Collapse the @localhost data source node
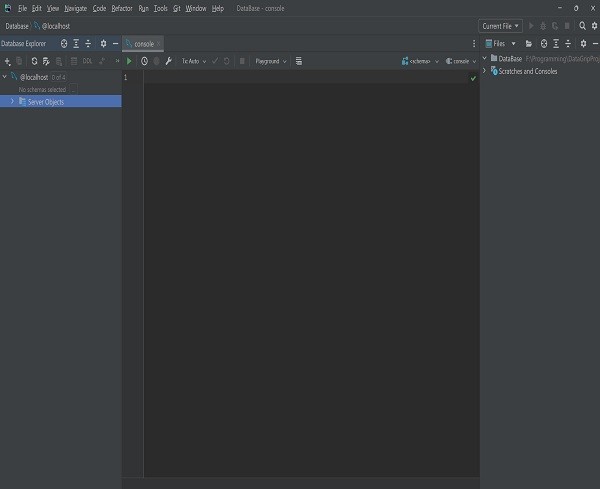Viewport: 600px width, 489px height. click(x=5, y=77)
